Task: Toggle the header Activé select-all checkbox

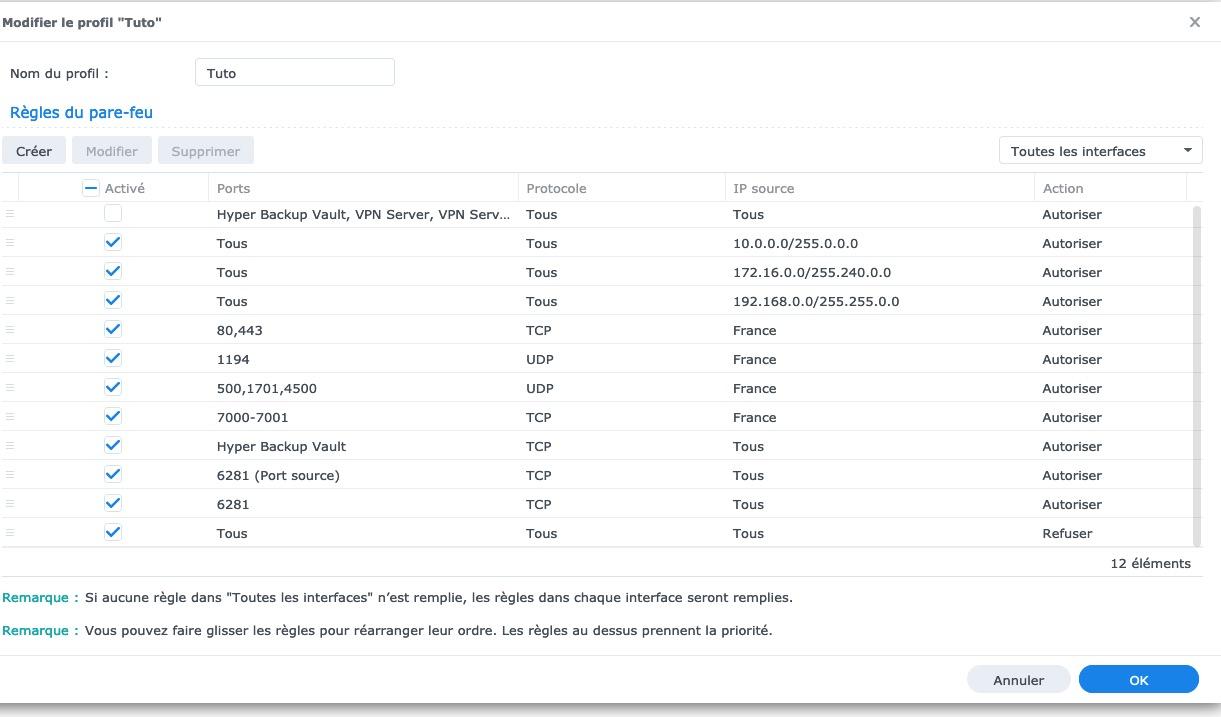Action: click(91, 188)
